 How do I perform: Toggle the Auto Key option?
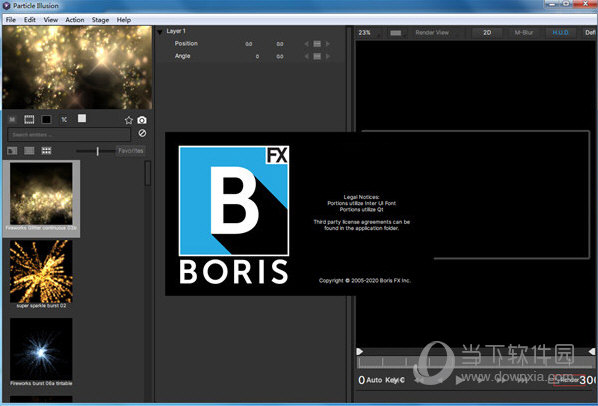(x=385, y=380)
